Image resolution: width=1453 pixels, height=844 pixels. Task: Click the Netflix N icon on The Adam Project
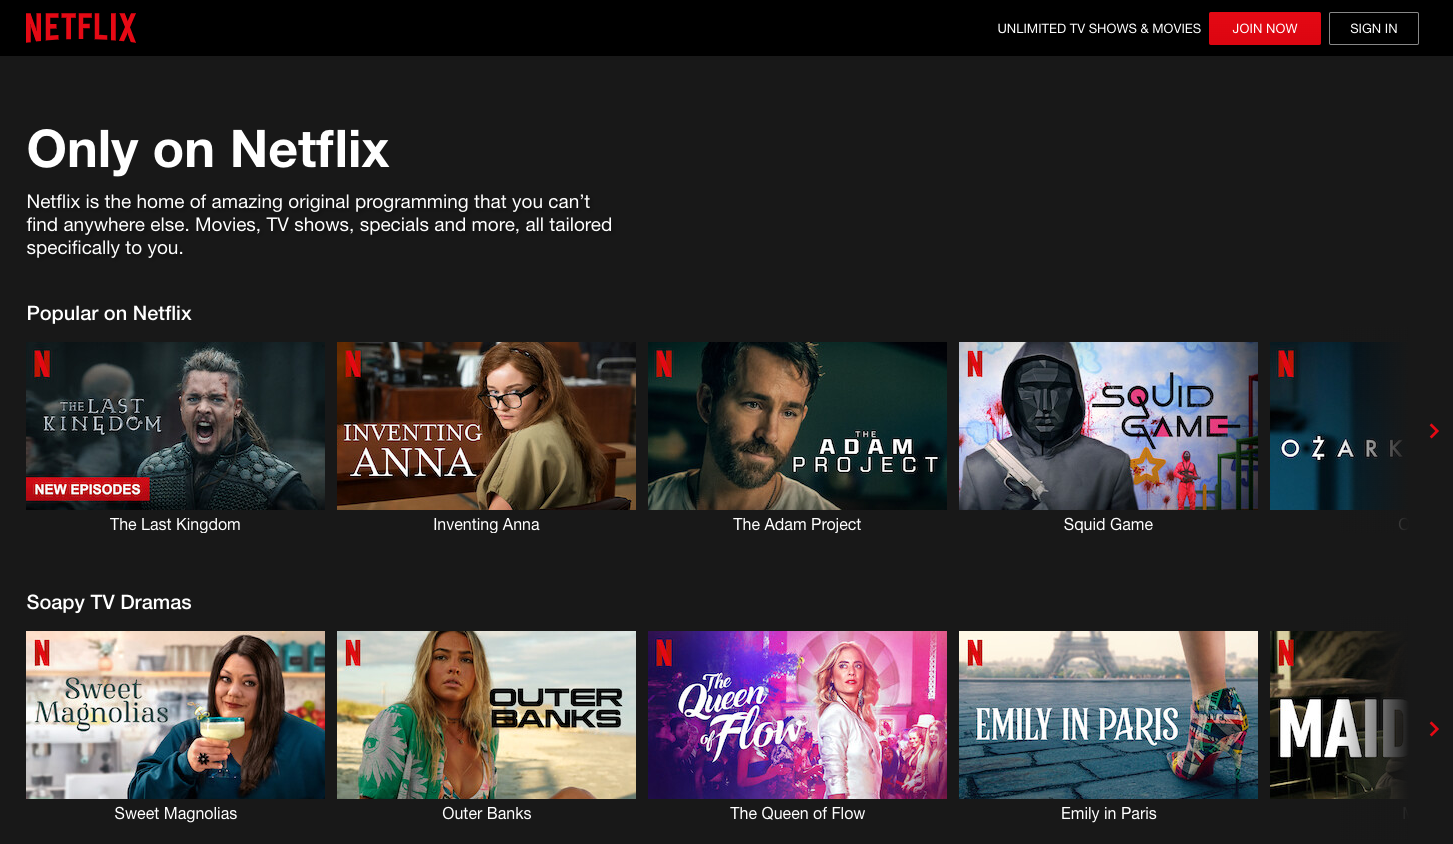[664, 364]
